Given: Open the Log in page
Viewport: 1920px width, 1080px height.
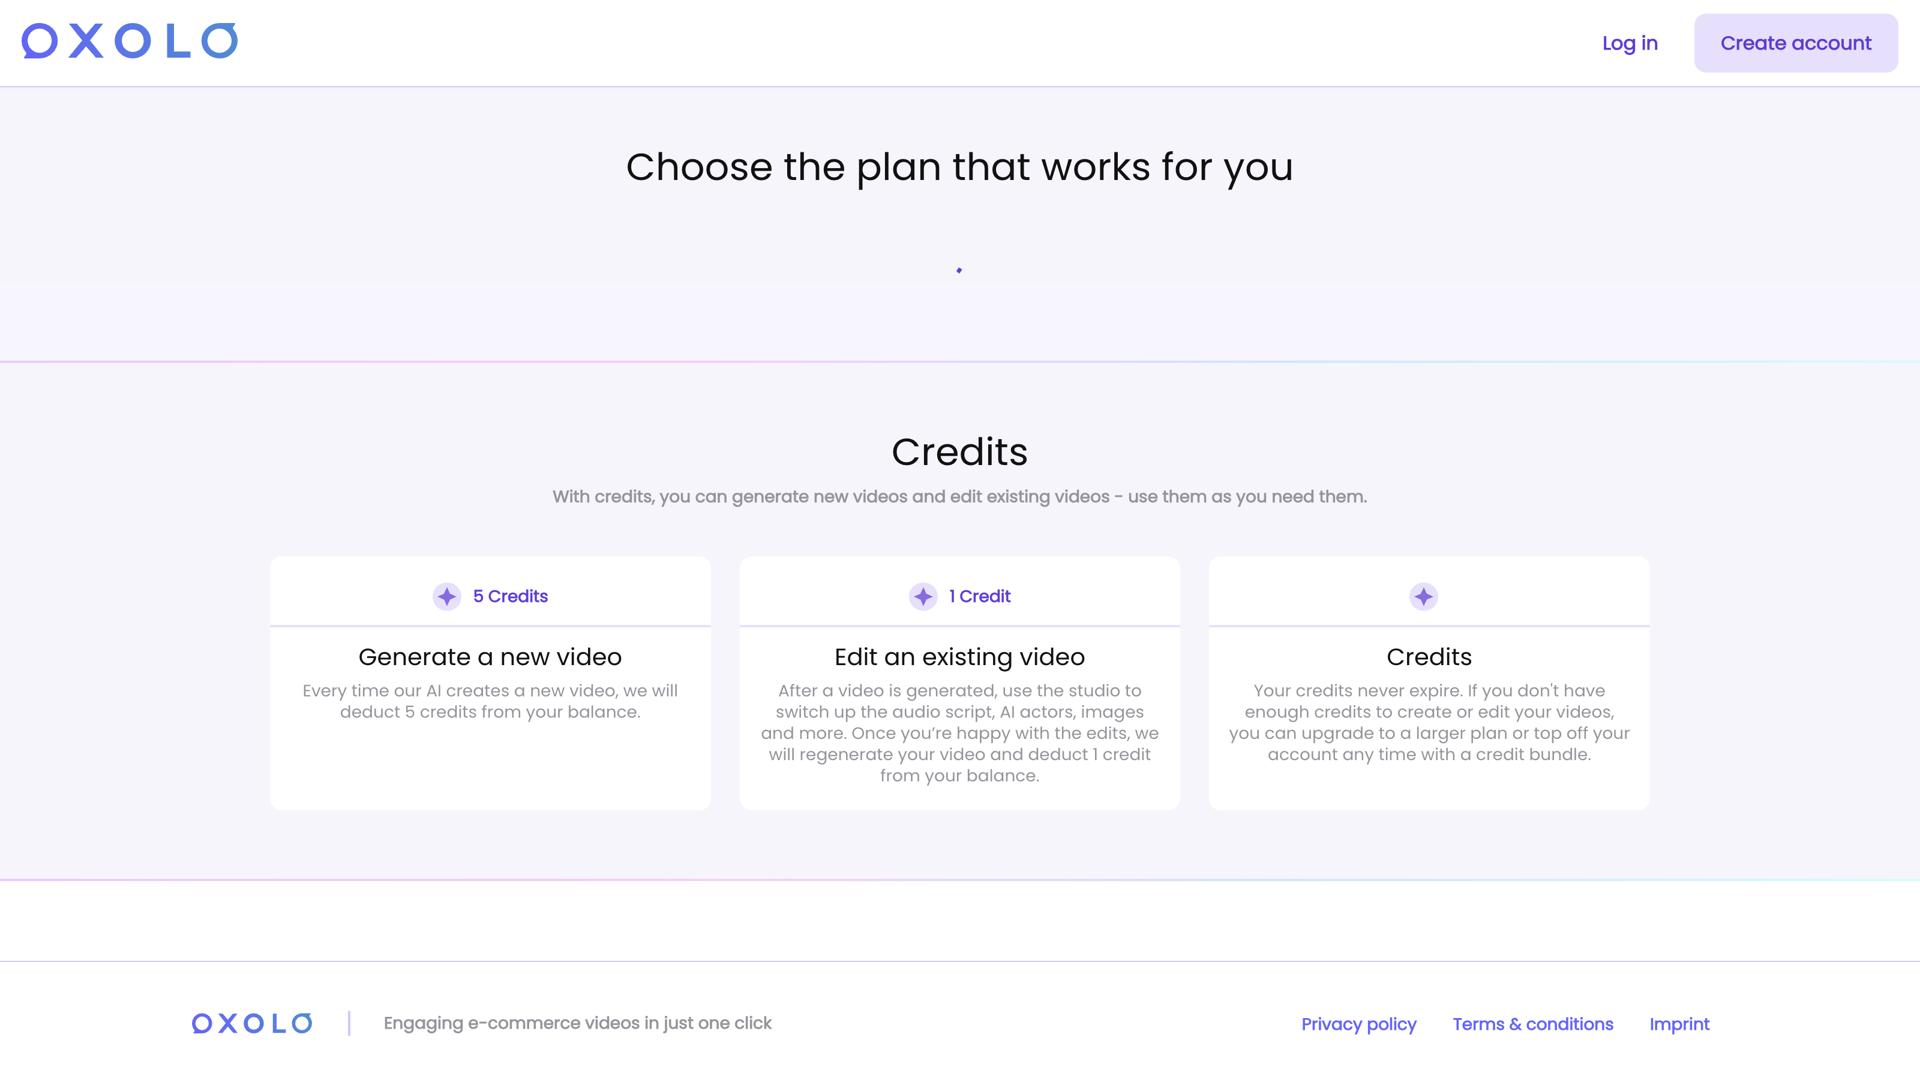Looking at the screenshot, I should (x=1629, y=43).
